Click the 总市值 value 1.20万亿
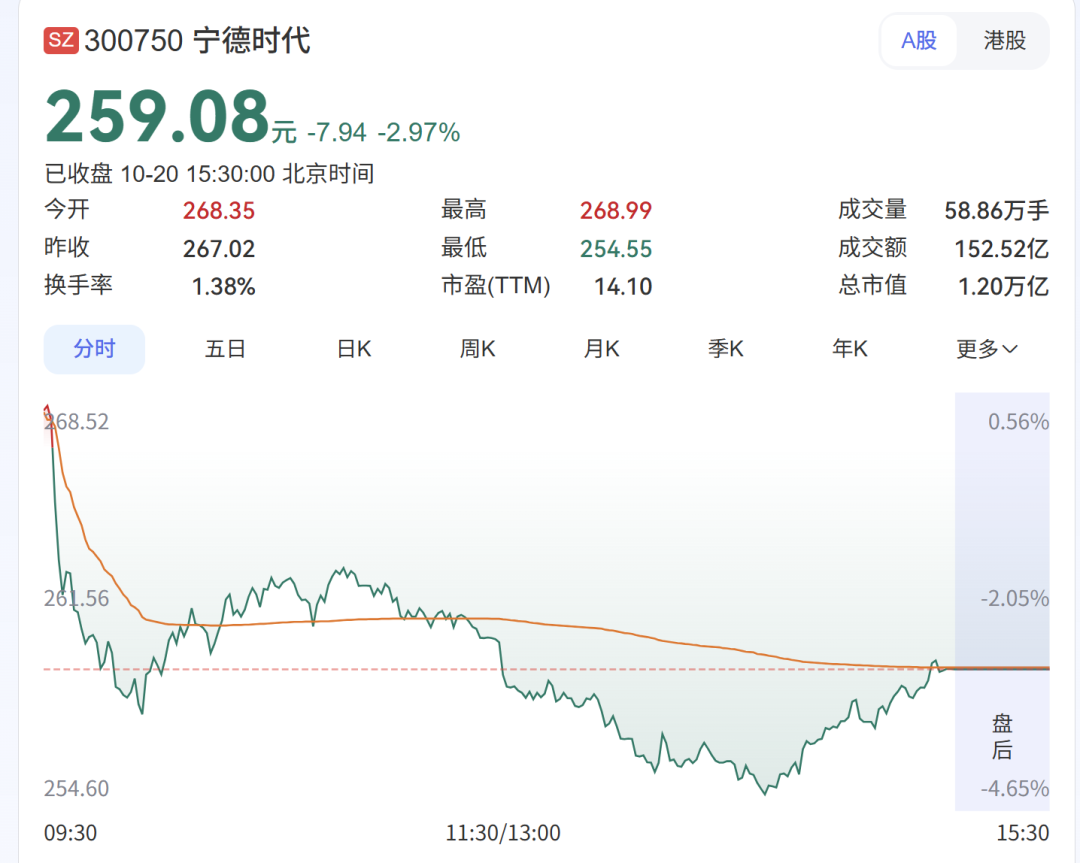The width and height of the screenshot is (1080, 863). point(1004,287)
